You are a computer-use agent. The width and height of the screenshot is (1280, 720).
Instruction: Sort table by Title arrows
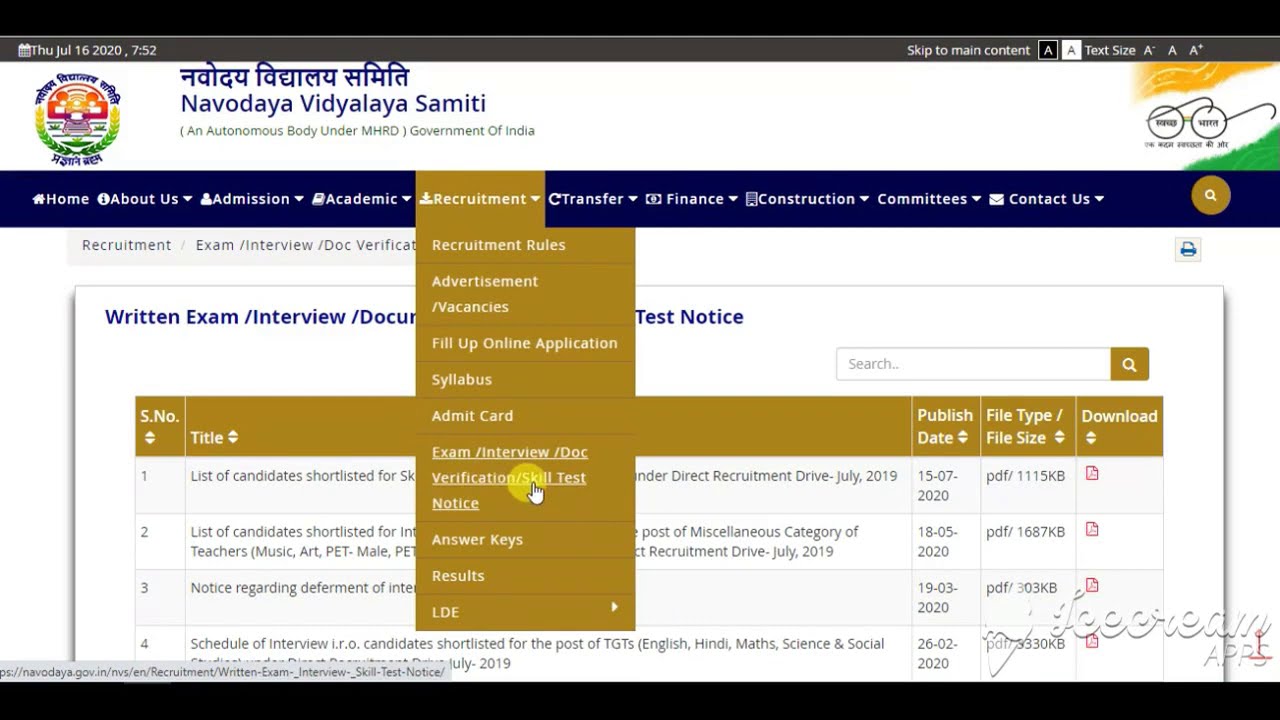pyautogui.click(x=233, y=437)
